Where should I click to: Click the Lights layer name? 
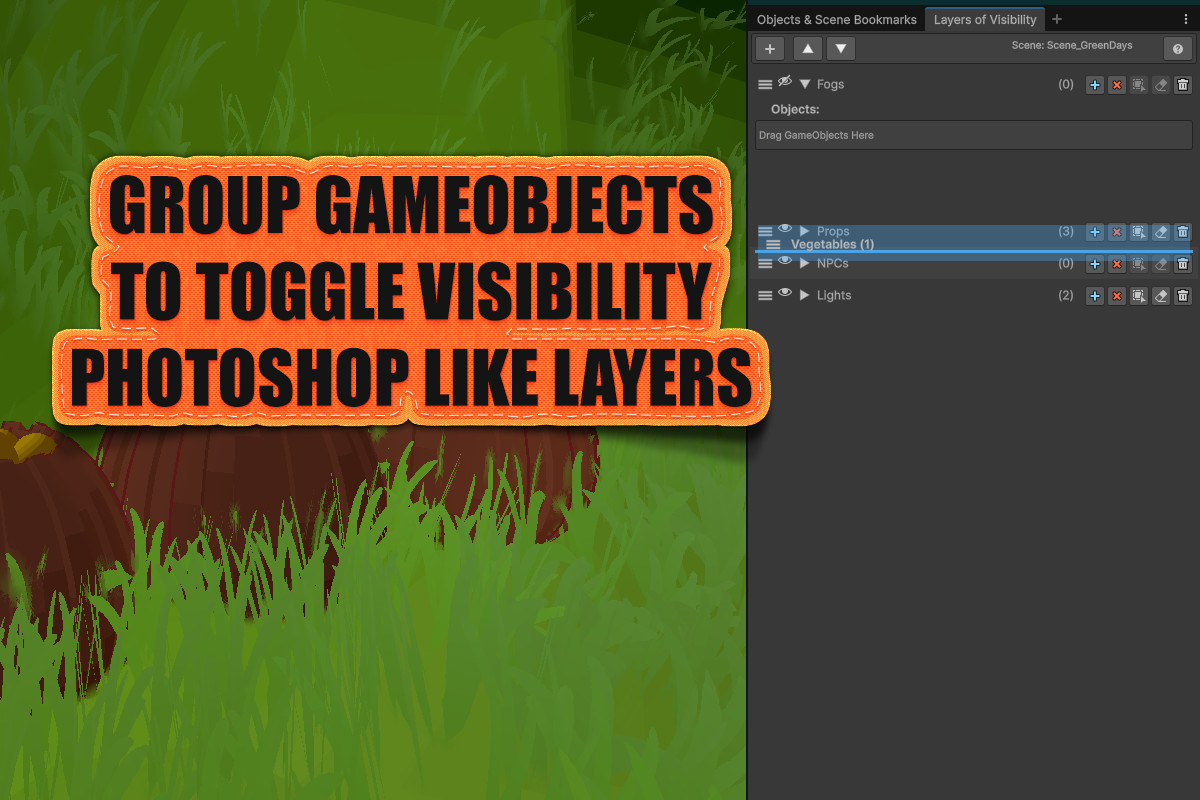[x=834, y=295]
